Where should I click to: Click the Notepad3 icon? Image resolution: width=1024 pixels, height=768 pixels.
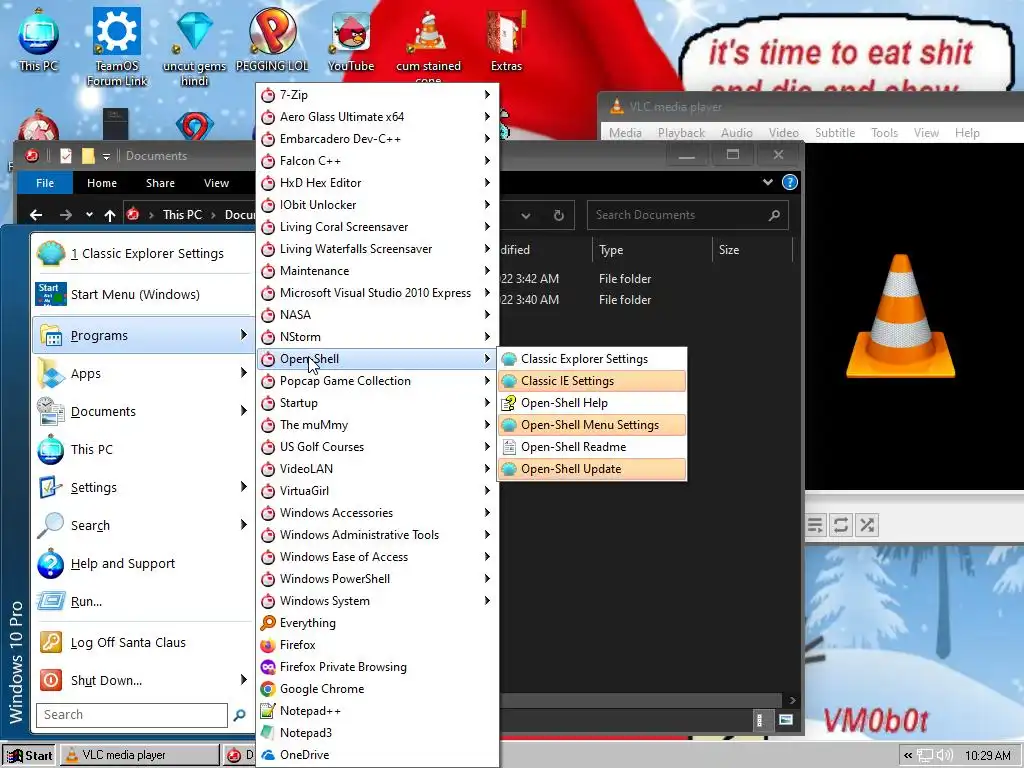click(268, 733)
